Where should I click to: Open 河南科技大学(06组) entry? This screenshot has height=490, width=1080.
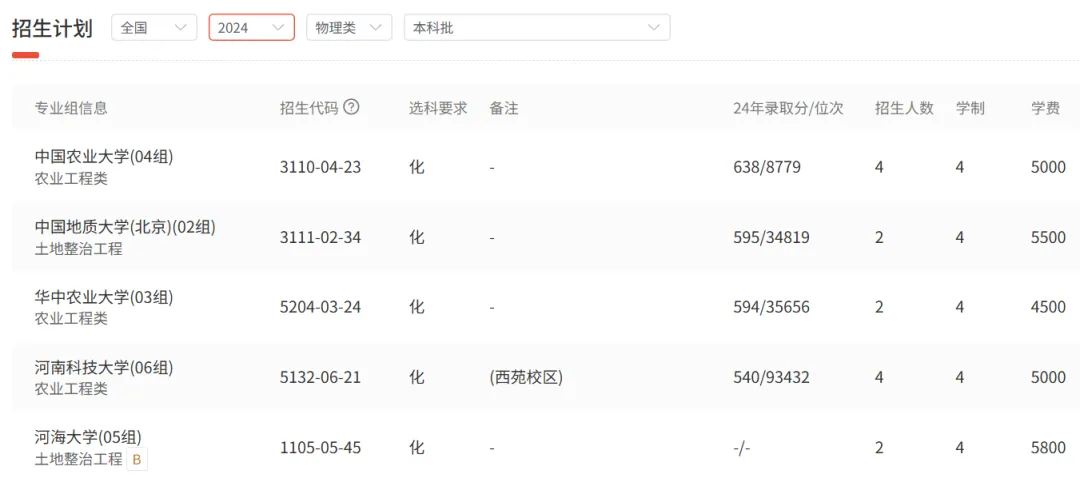[104, 367]
